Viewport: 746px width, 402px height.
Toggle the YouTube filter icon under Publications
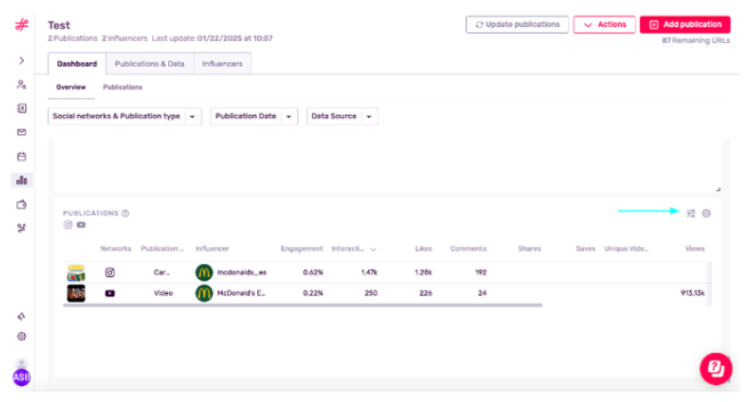coord(81,226)
